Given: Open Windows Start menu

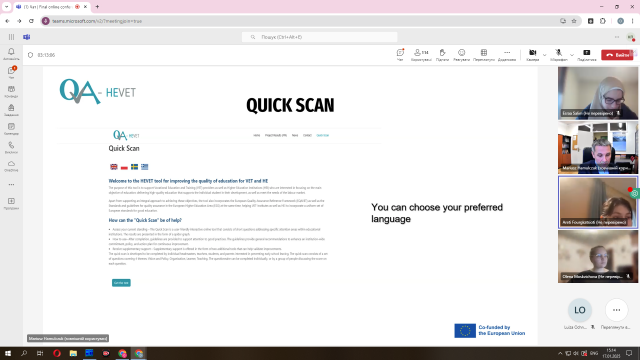Looking at the screenshot, I should [8, 353].
